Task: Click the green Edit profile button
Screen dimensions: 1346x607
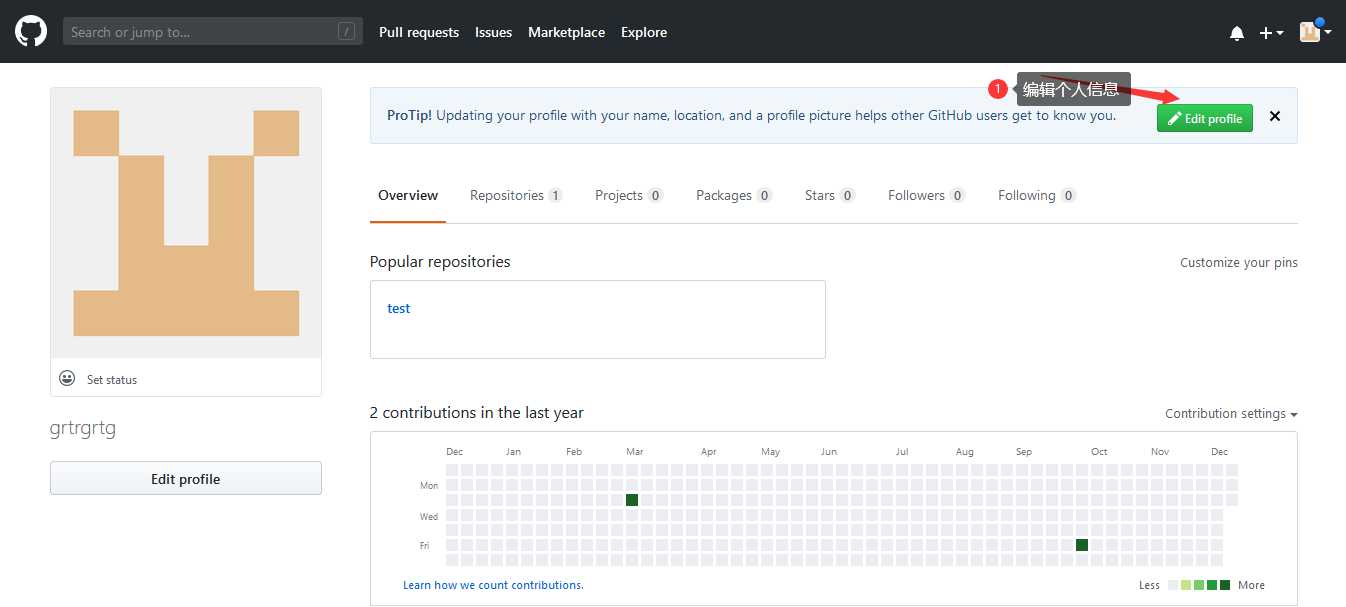Action: (1205, 118)
